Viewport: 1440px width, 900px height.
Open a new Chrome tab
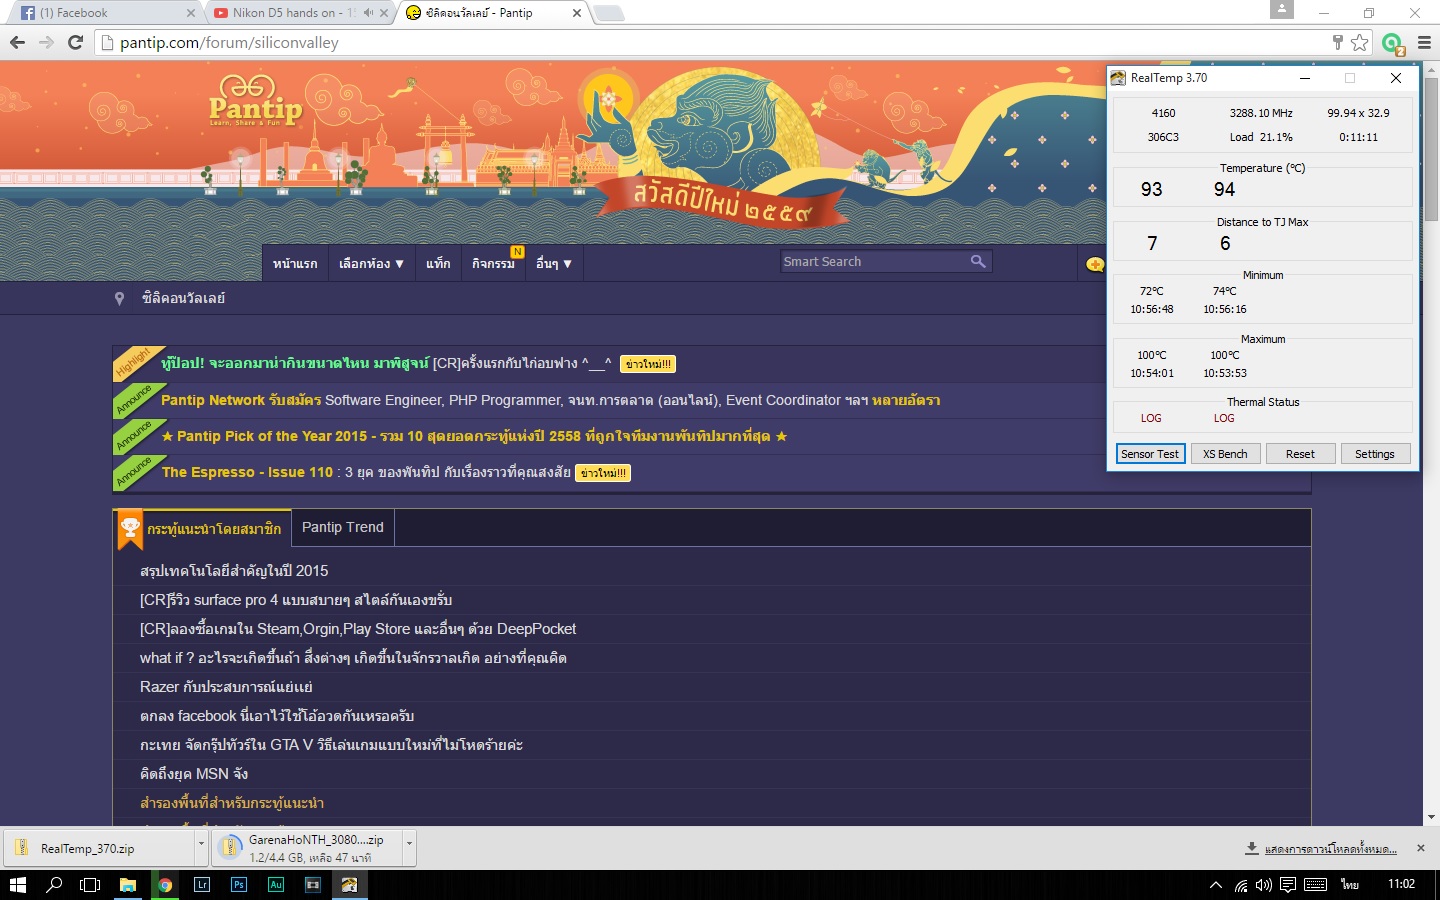608,13
